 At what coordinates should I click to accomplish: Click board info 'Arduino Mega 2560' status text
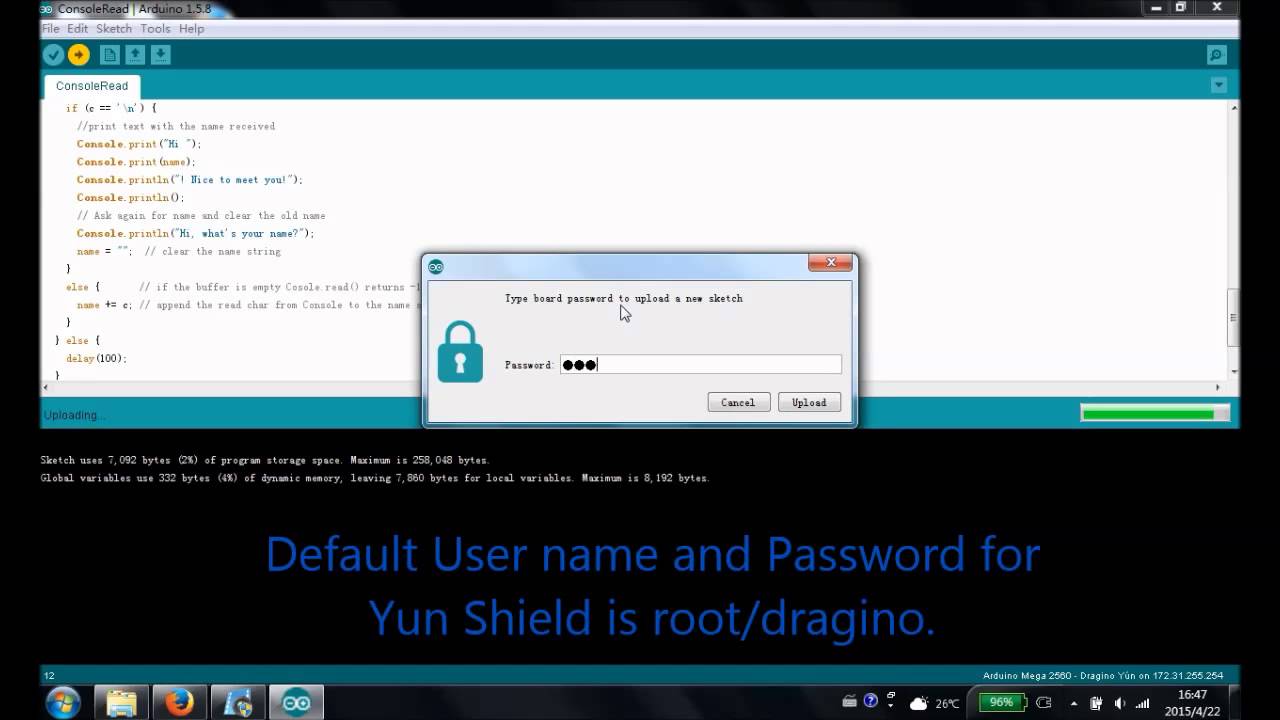[x=1103, y=675]
